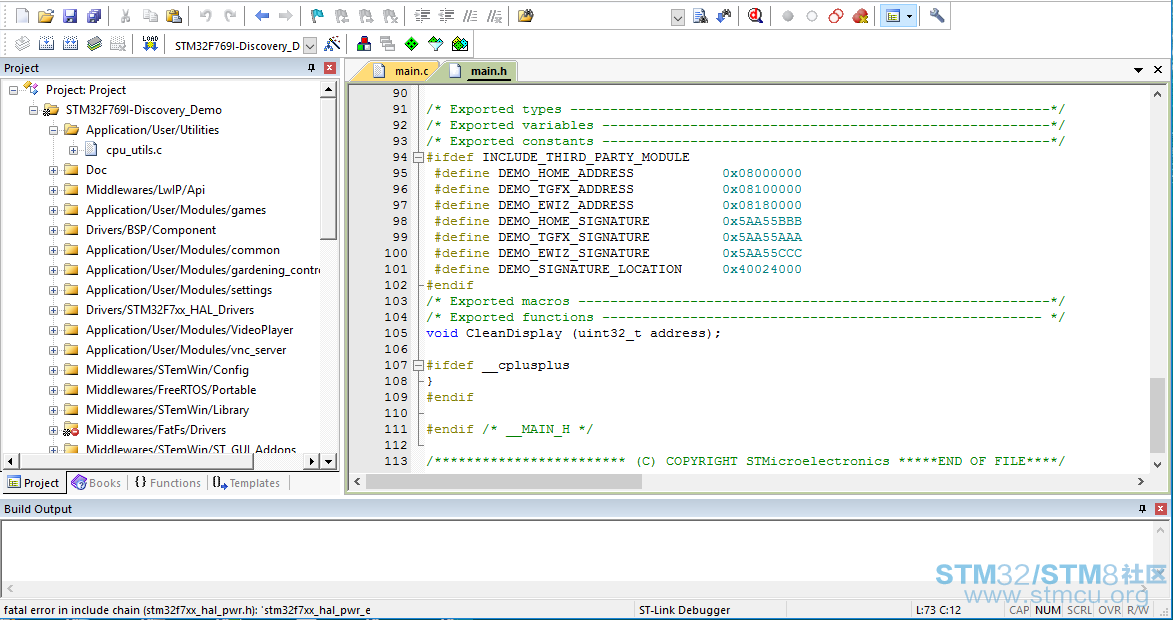The image size is (1173, 620).
Task: Save the current file
Action: click(70, 16)
